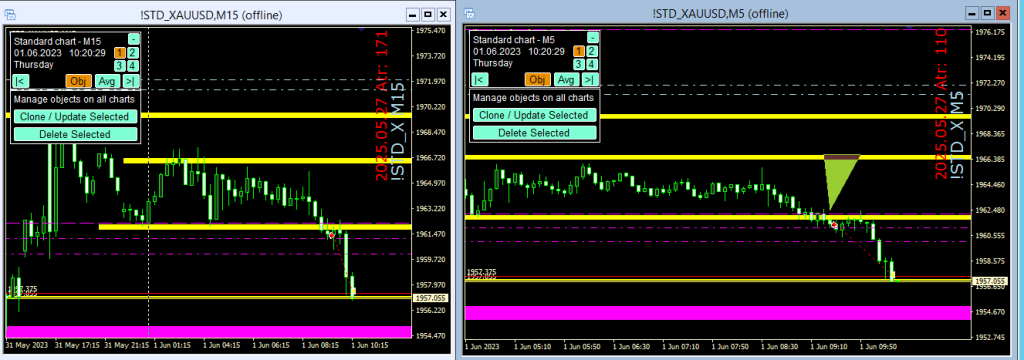Click Clone / Update Selected in M15 chart
Viewport: 1024px width, 360px height.
(75, 117)
